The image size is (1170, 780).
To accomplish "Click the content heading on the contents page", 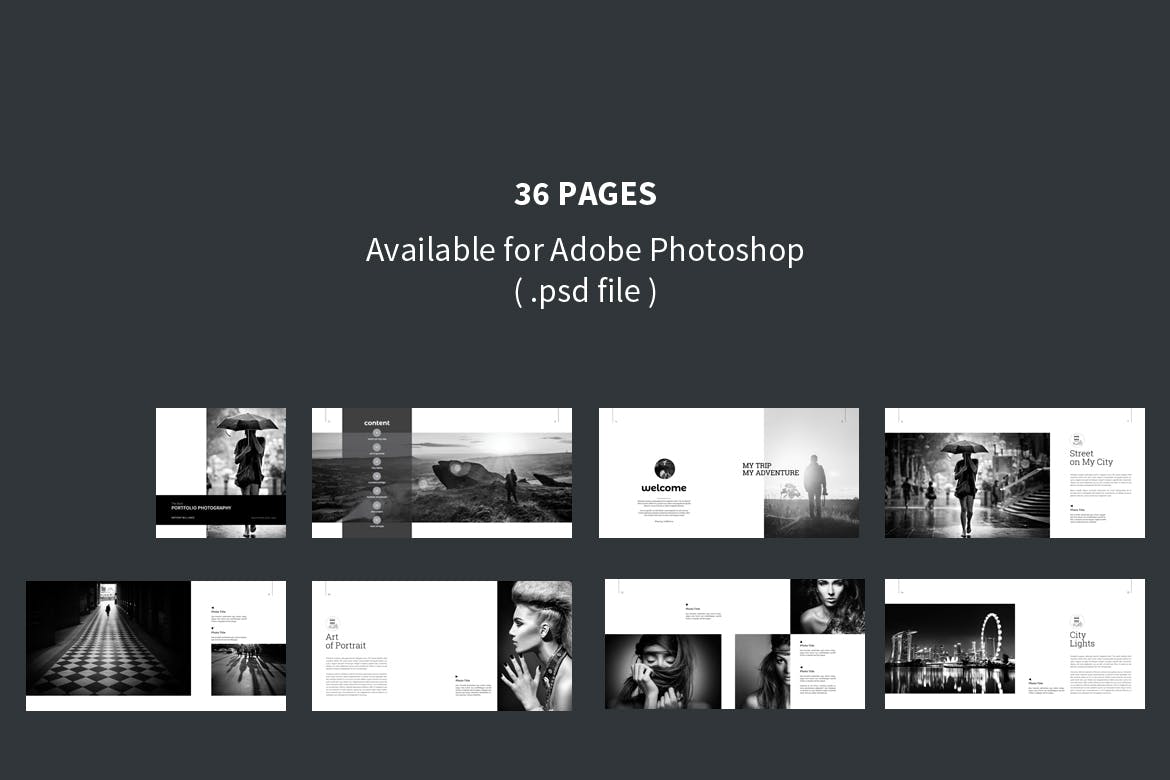I will [377, 422].
